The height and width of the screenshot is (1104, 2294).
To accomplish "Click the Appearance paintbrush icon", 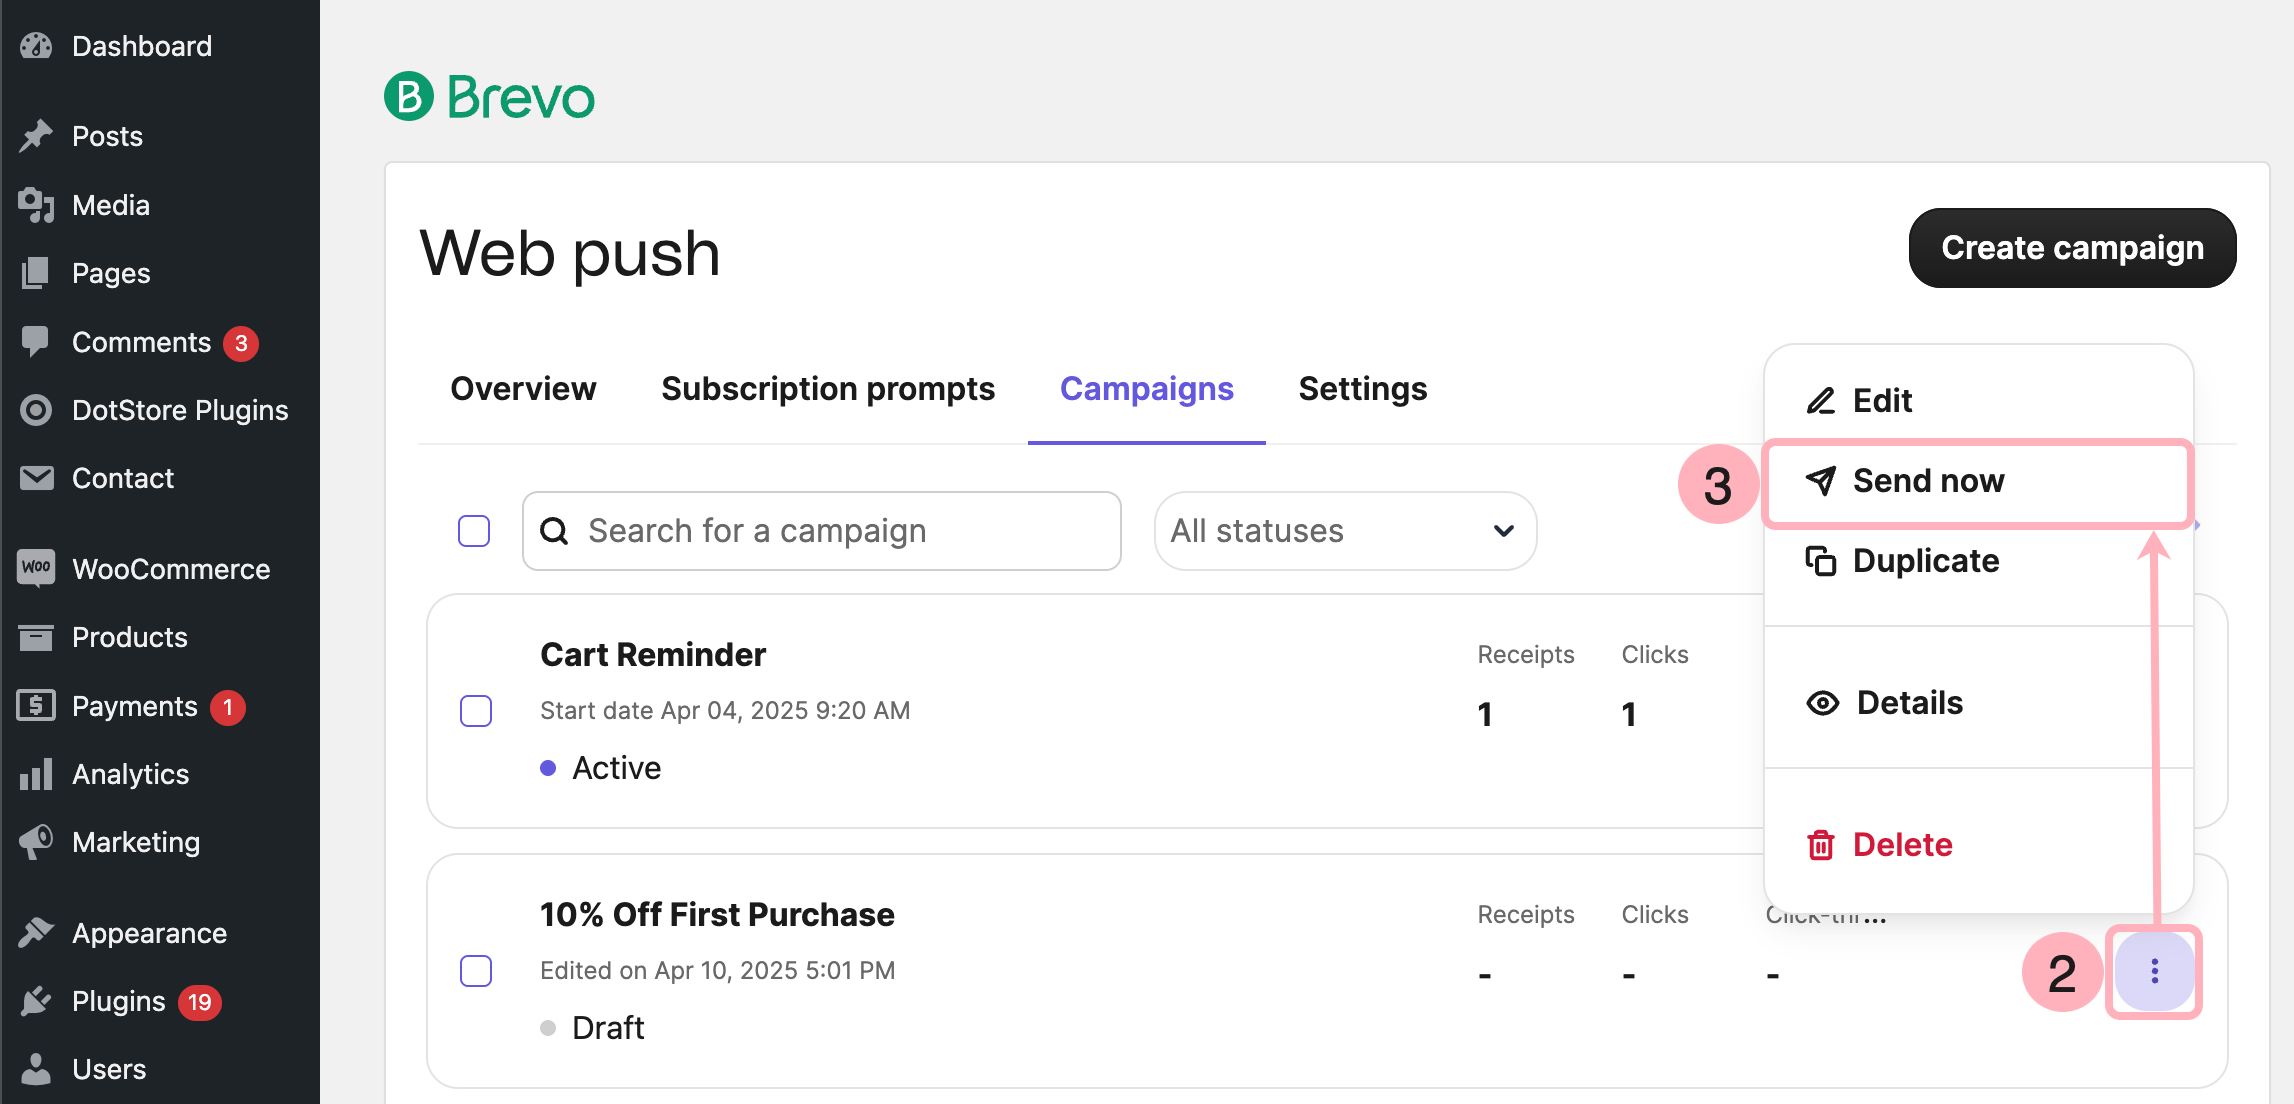I will 36,932.
